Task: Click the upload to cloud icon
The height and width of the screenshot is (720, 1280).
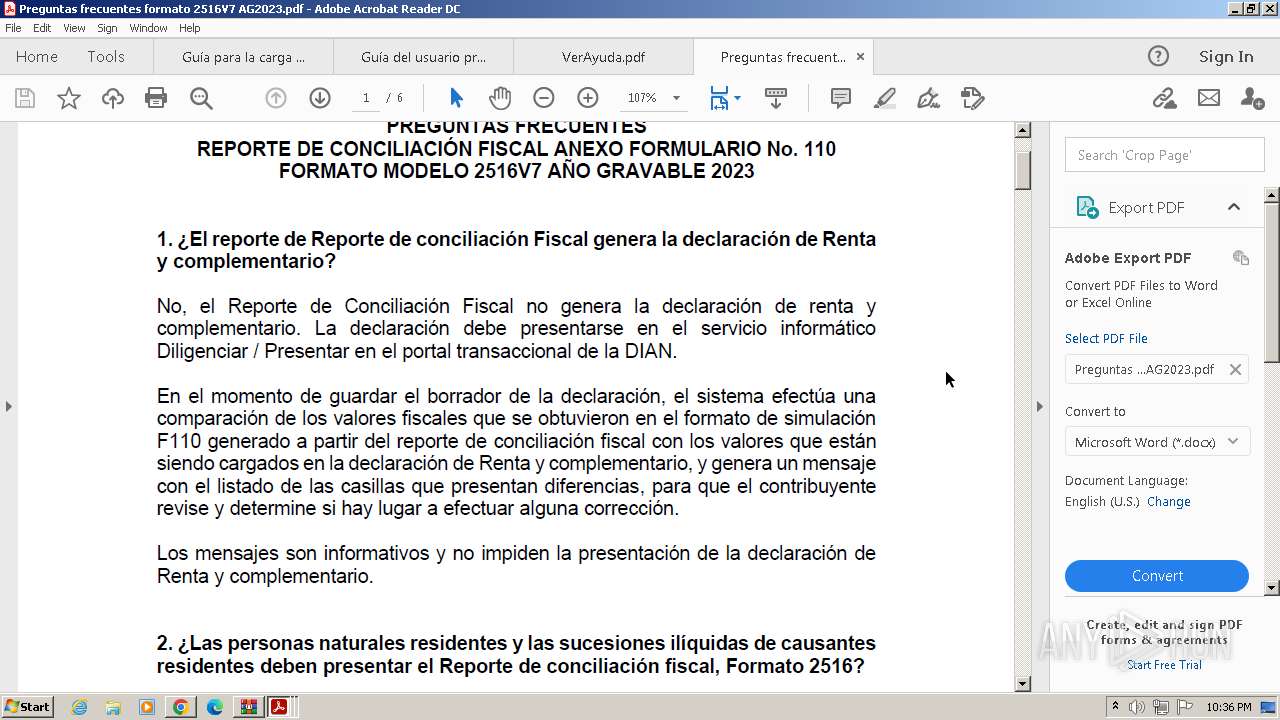Action: [x=113, y=98]
